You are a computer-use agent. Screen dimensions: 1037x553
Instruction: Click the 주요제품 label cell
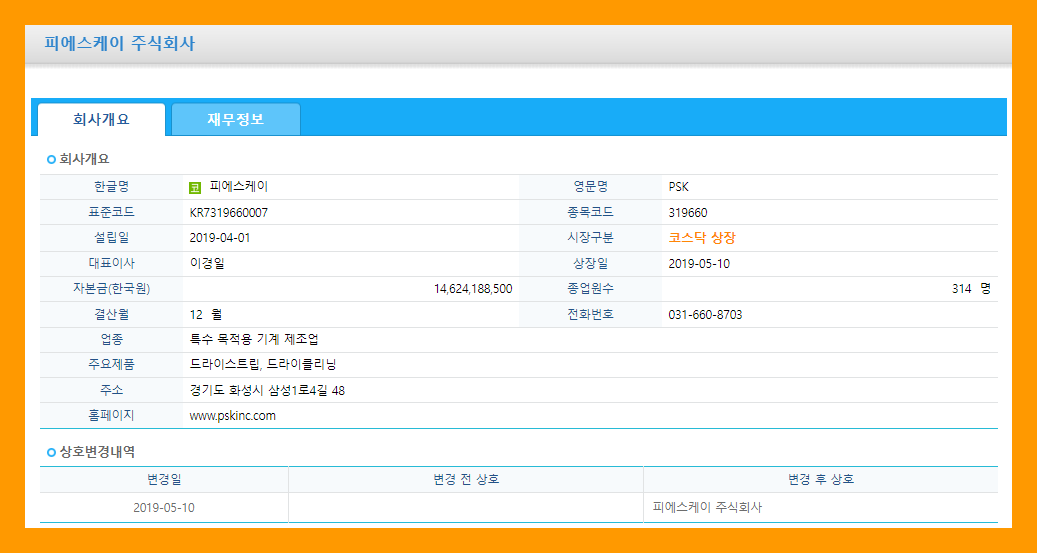111,364
